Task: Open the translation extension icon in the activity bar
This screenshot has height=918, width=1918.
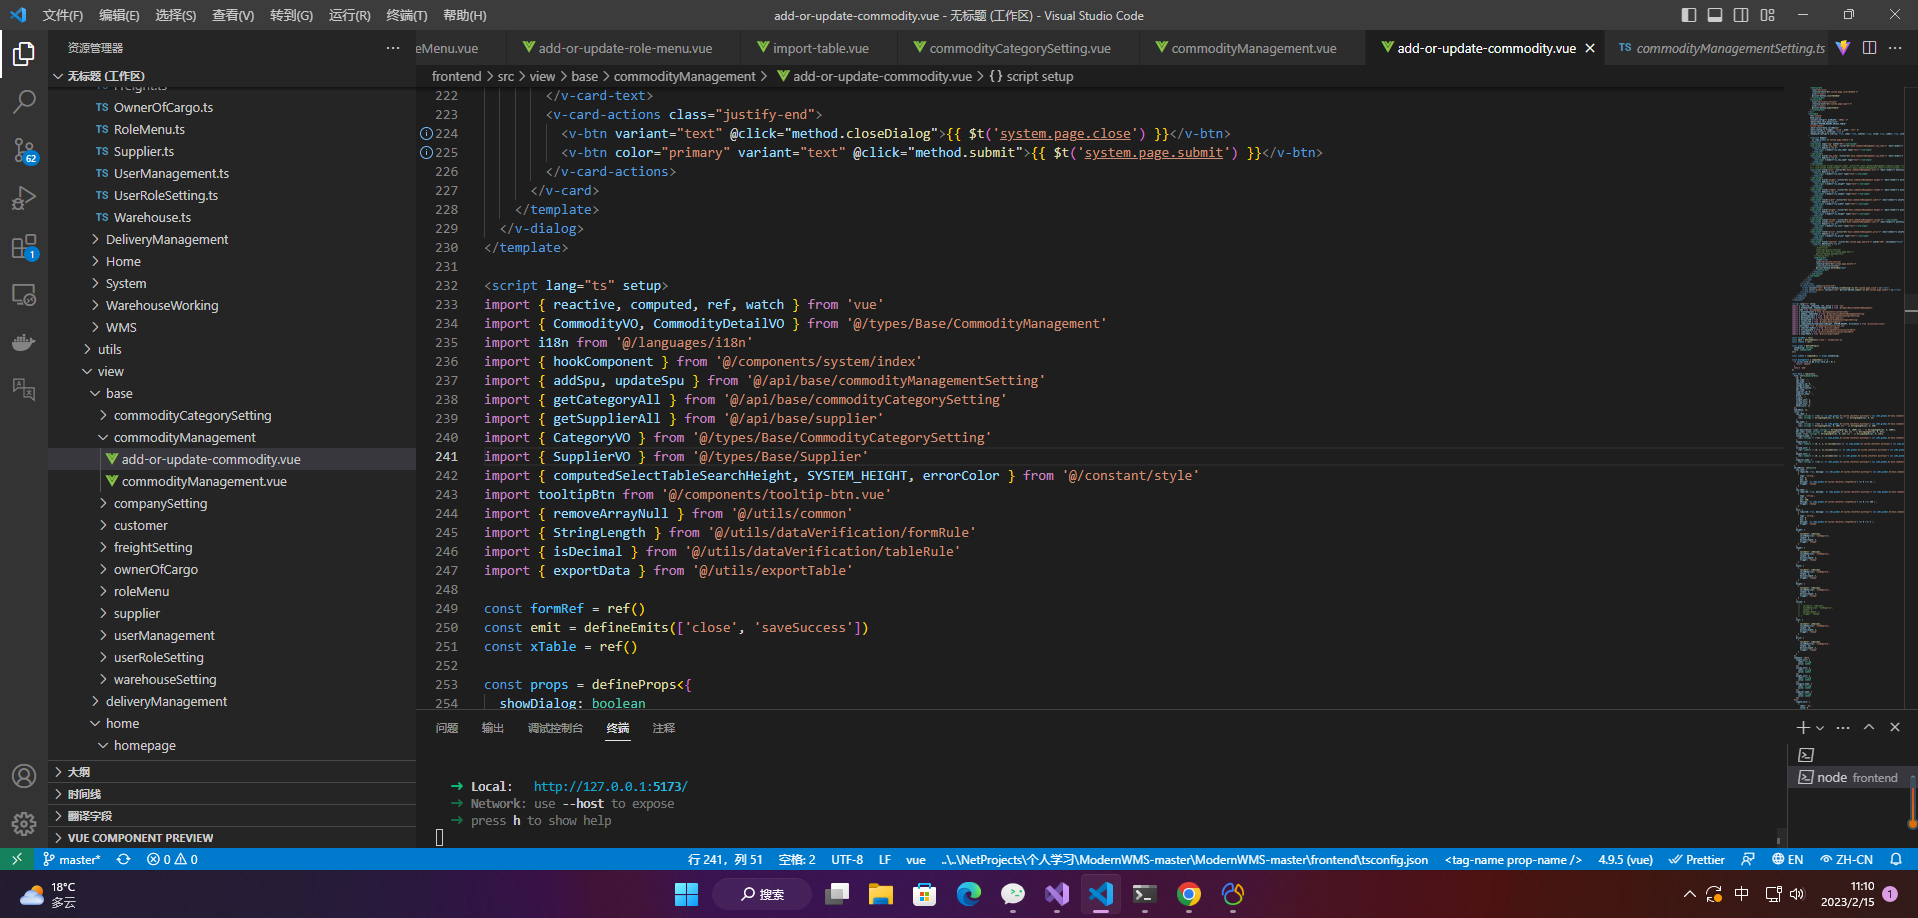Action: pyautogui.click(x=24, y=389)
